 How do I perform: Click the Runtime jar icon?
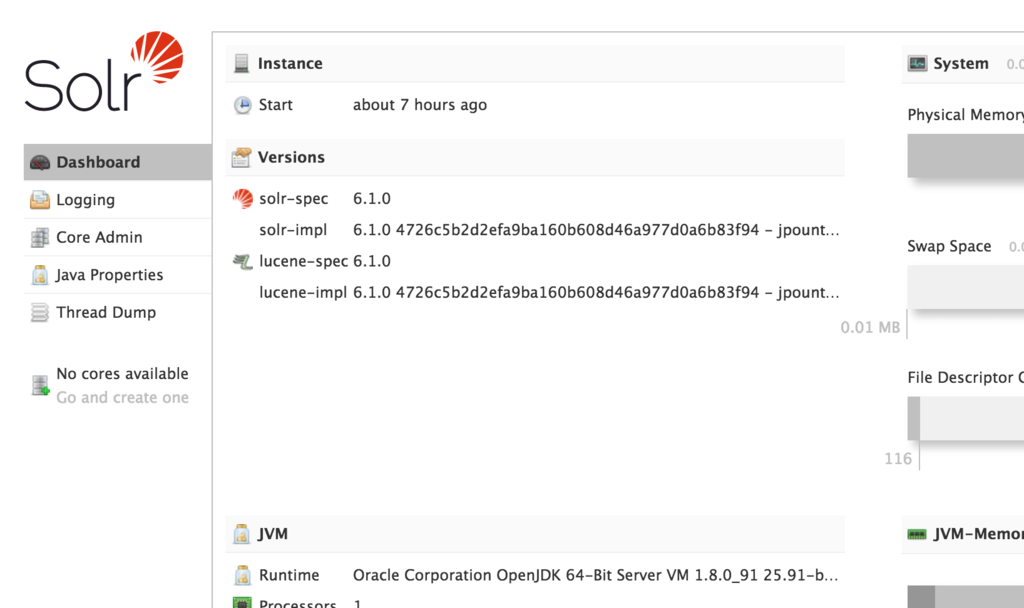tap(242, 575)
